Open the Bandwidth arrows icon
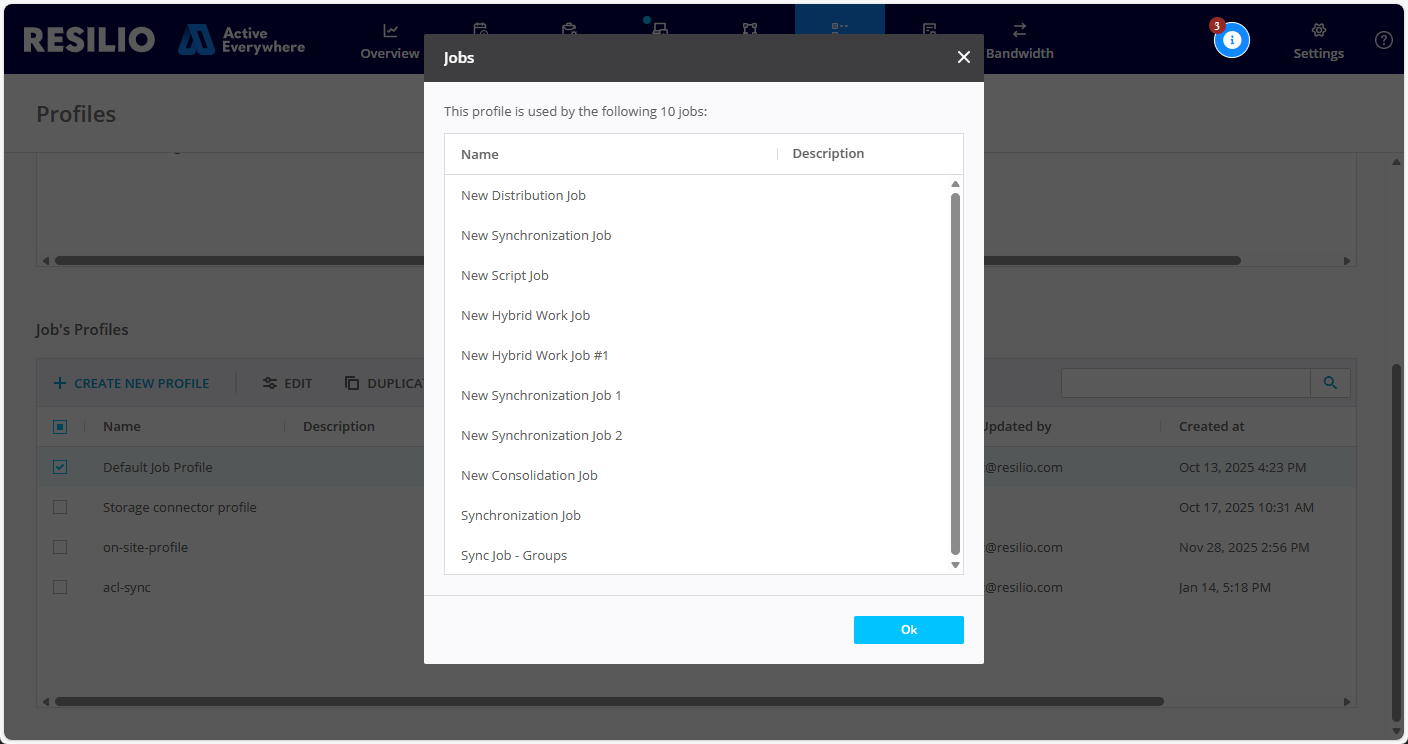The image size is (1408, 744). 1019,30
